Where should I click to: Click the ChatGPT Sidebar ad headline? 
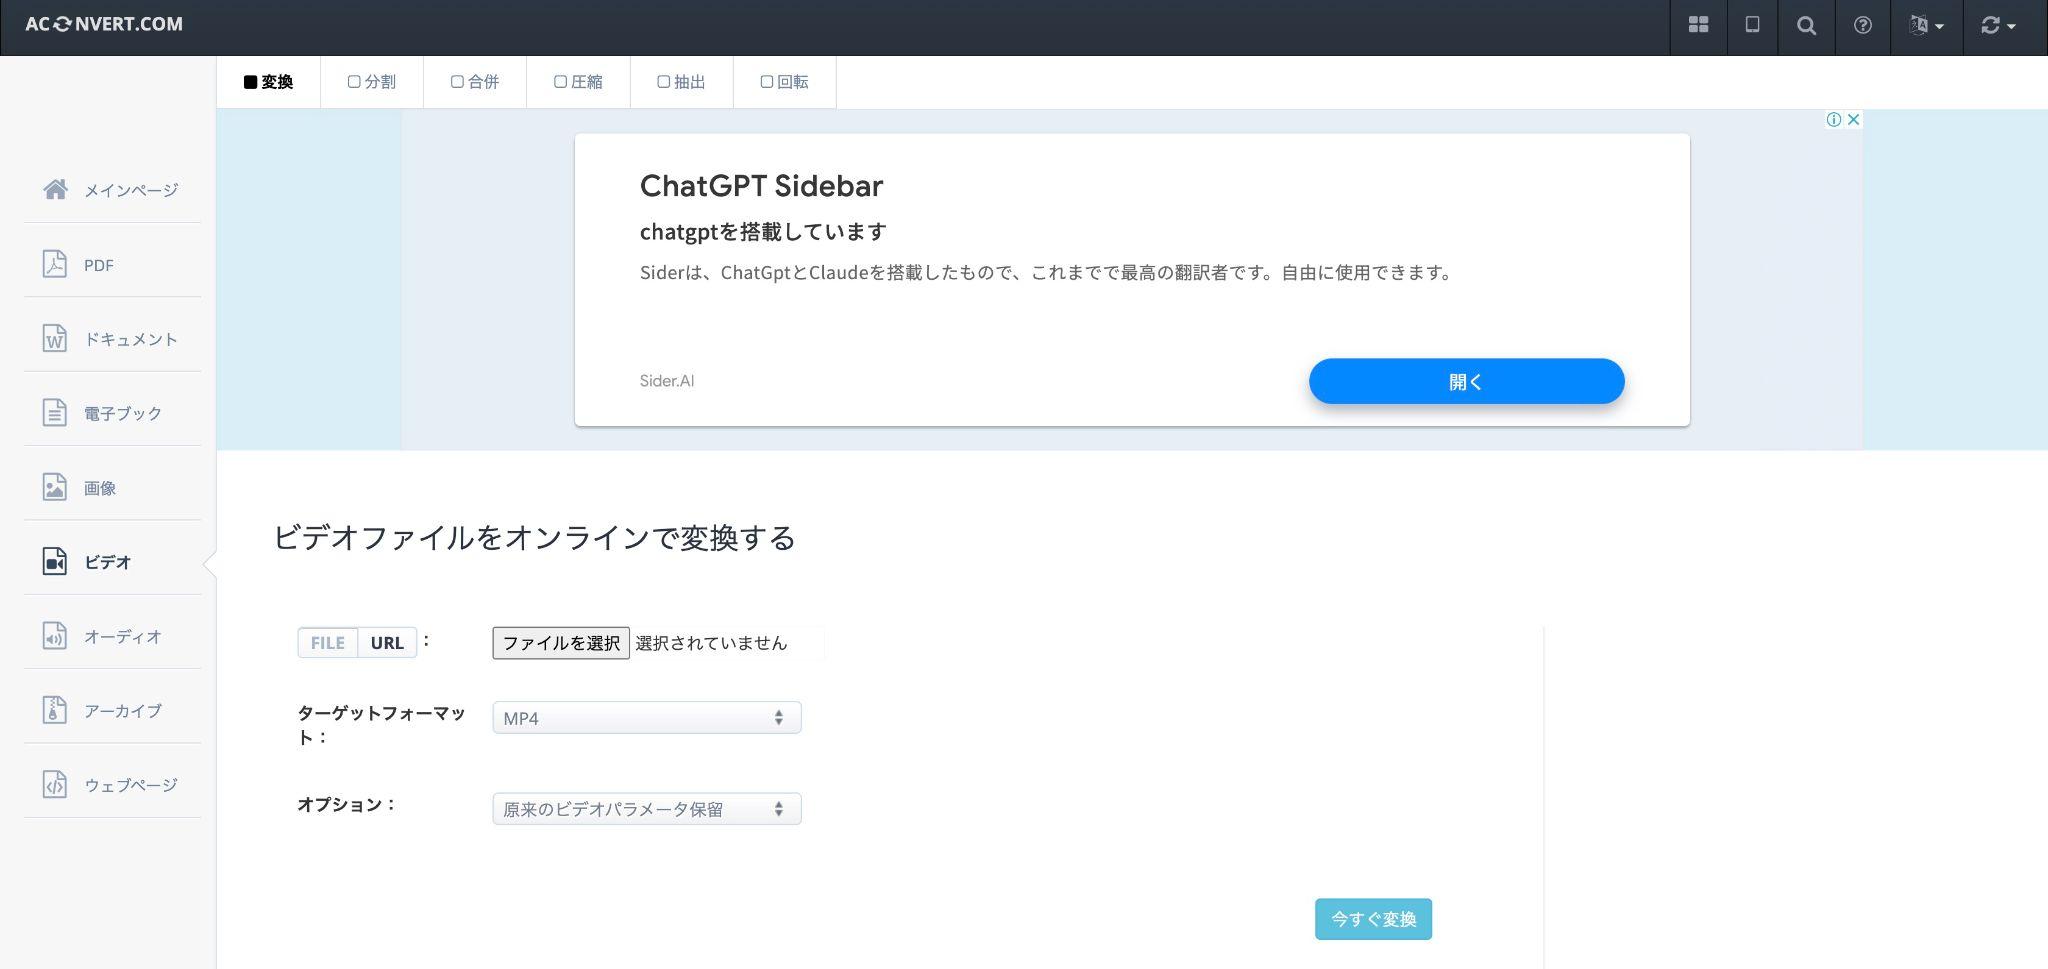[761, 186]
